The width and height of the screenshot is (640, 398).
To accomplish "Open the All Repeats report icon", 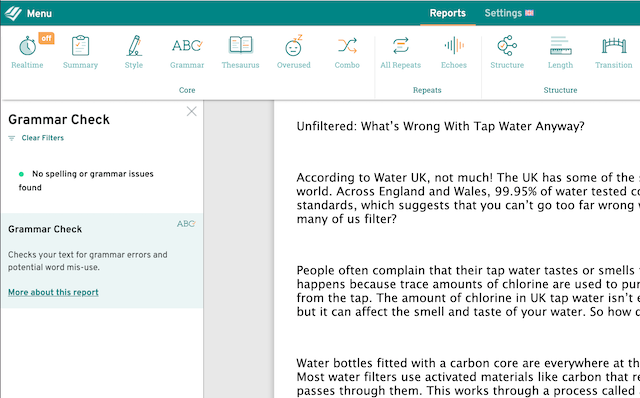I will 400,45.
